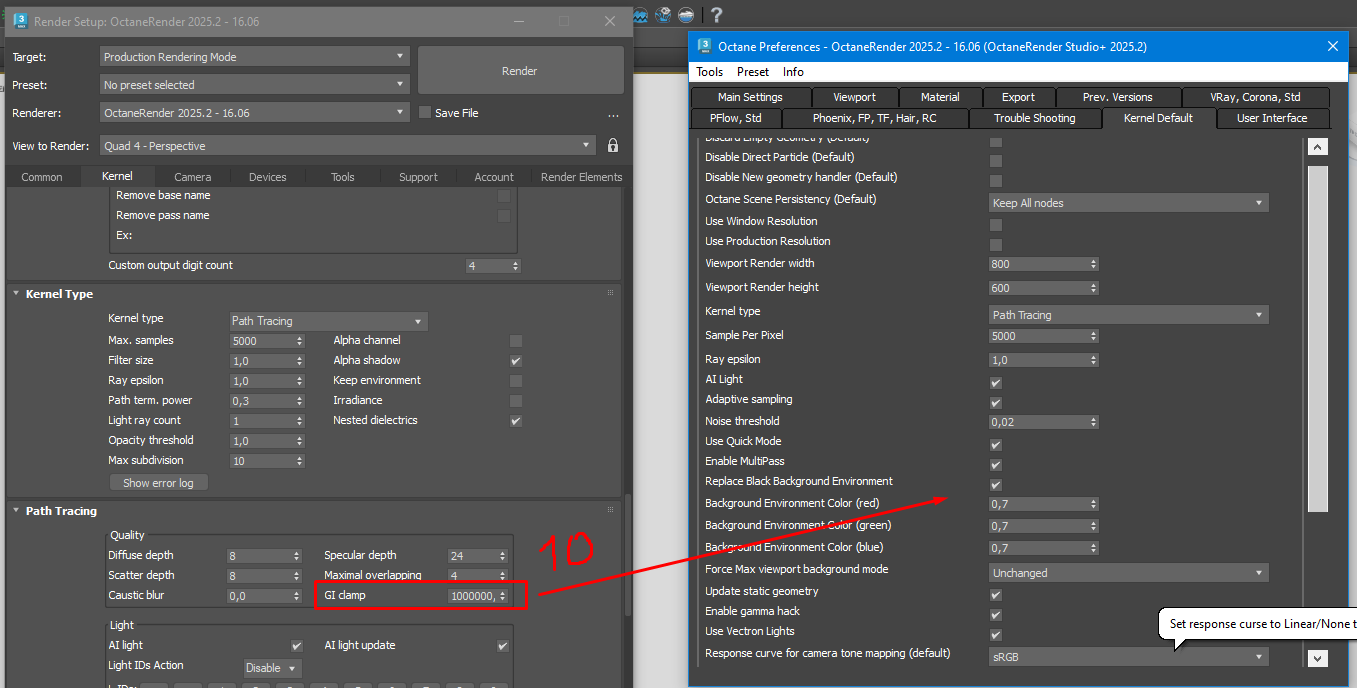Switch to Render Elements tab
Screen dimensions: 1357x688
coord(581,177)
